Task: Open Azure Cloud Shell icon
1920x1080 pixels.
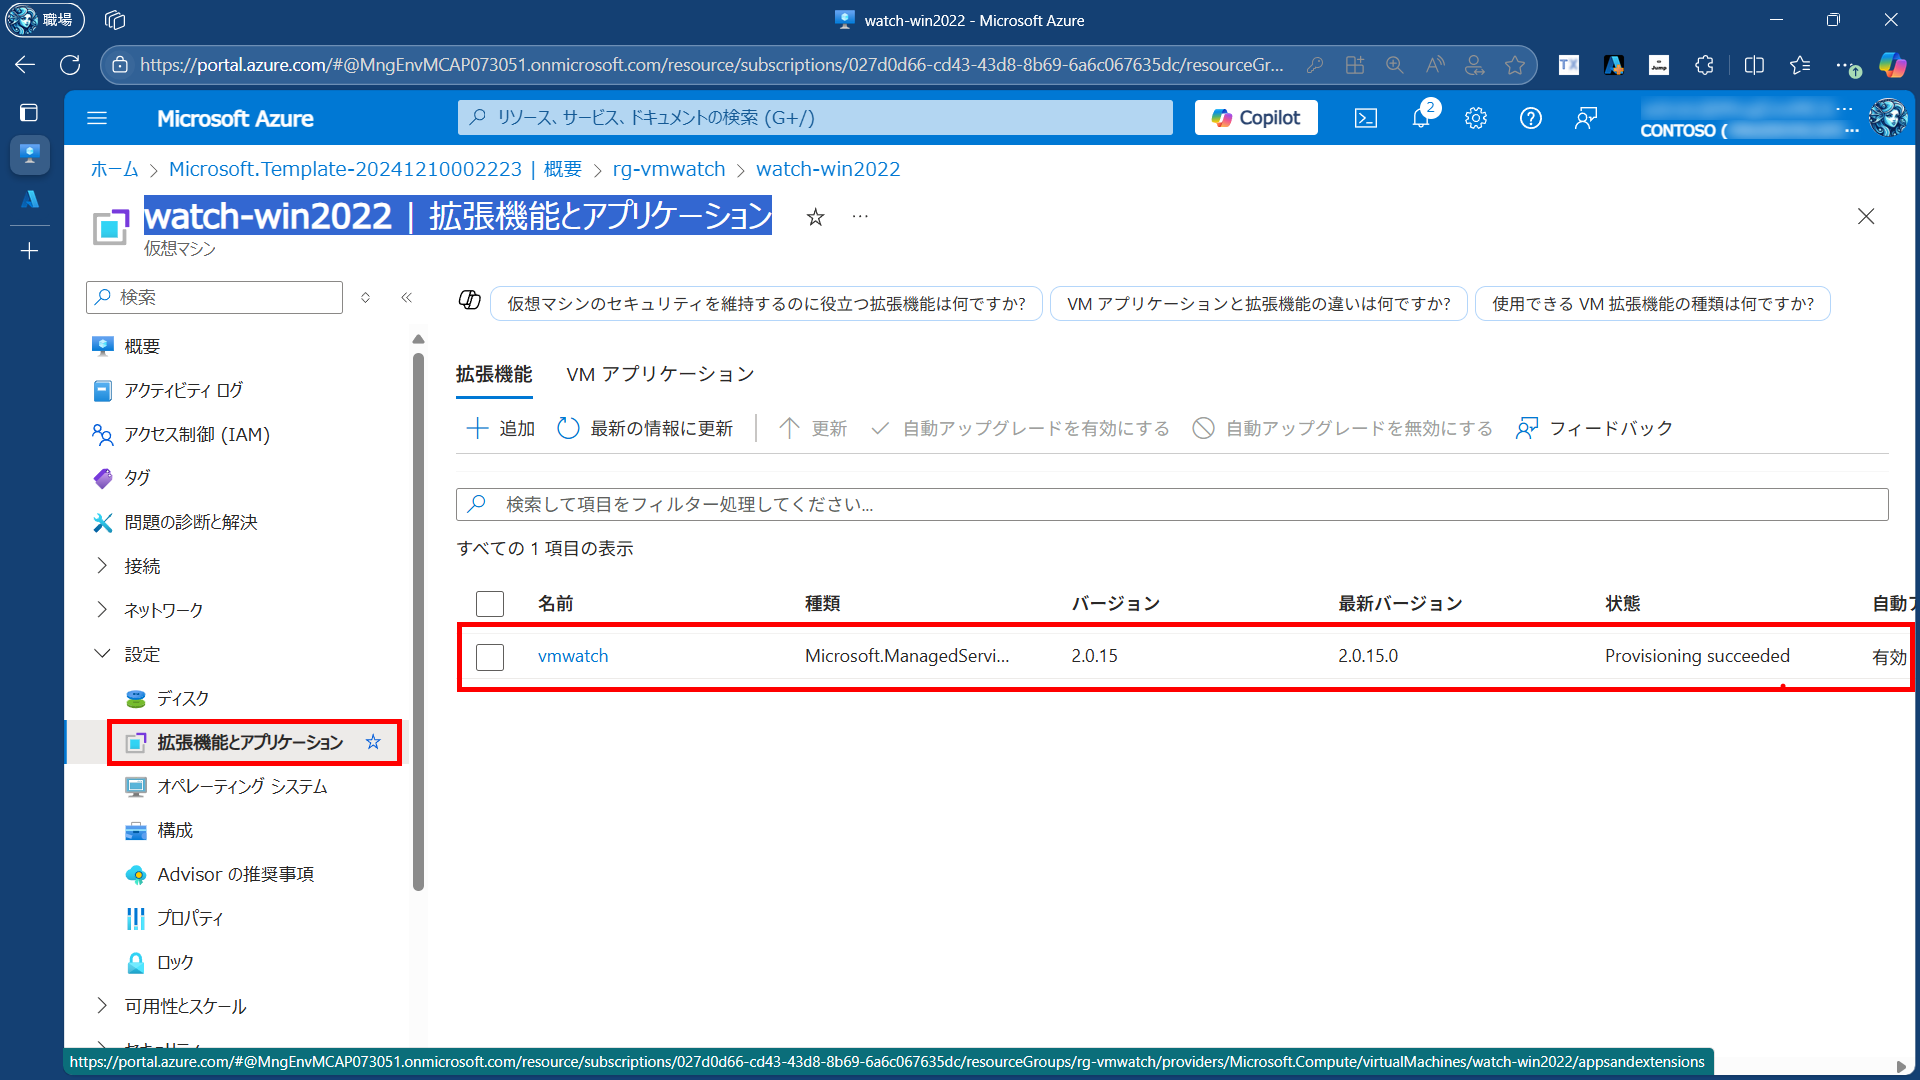Action: point(1366,118)
